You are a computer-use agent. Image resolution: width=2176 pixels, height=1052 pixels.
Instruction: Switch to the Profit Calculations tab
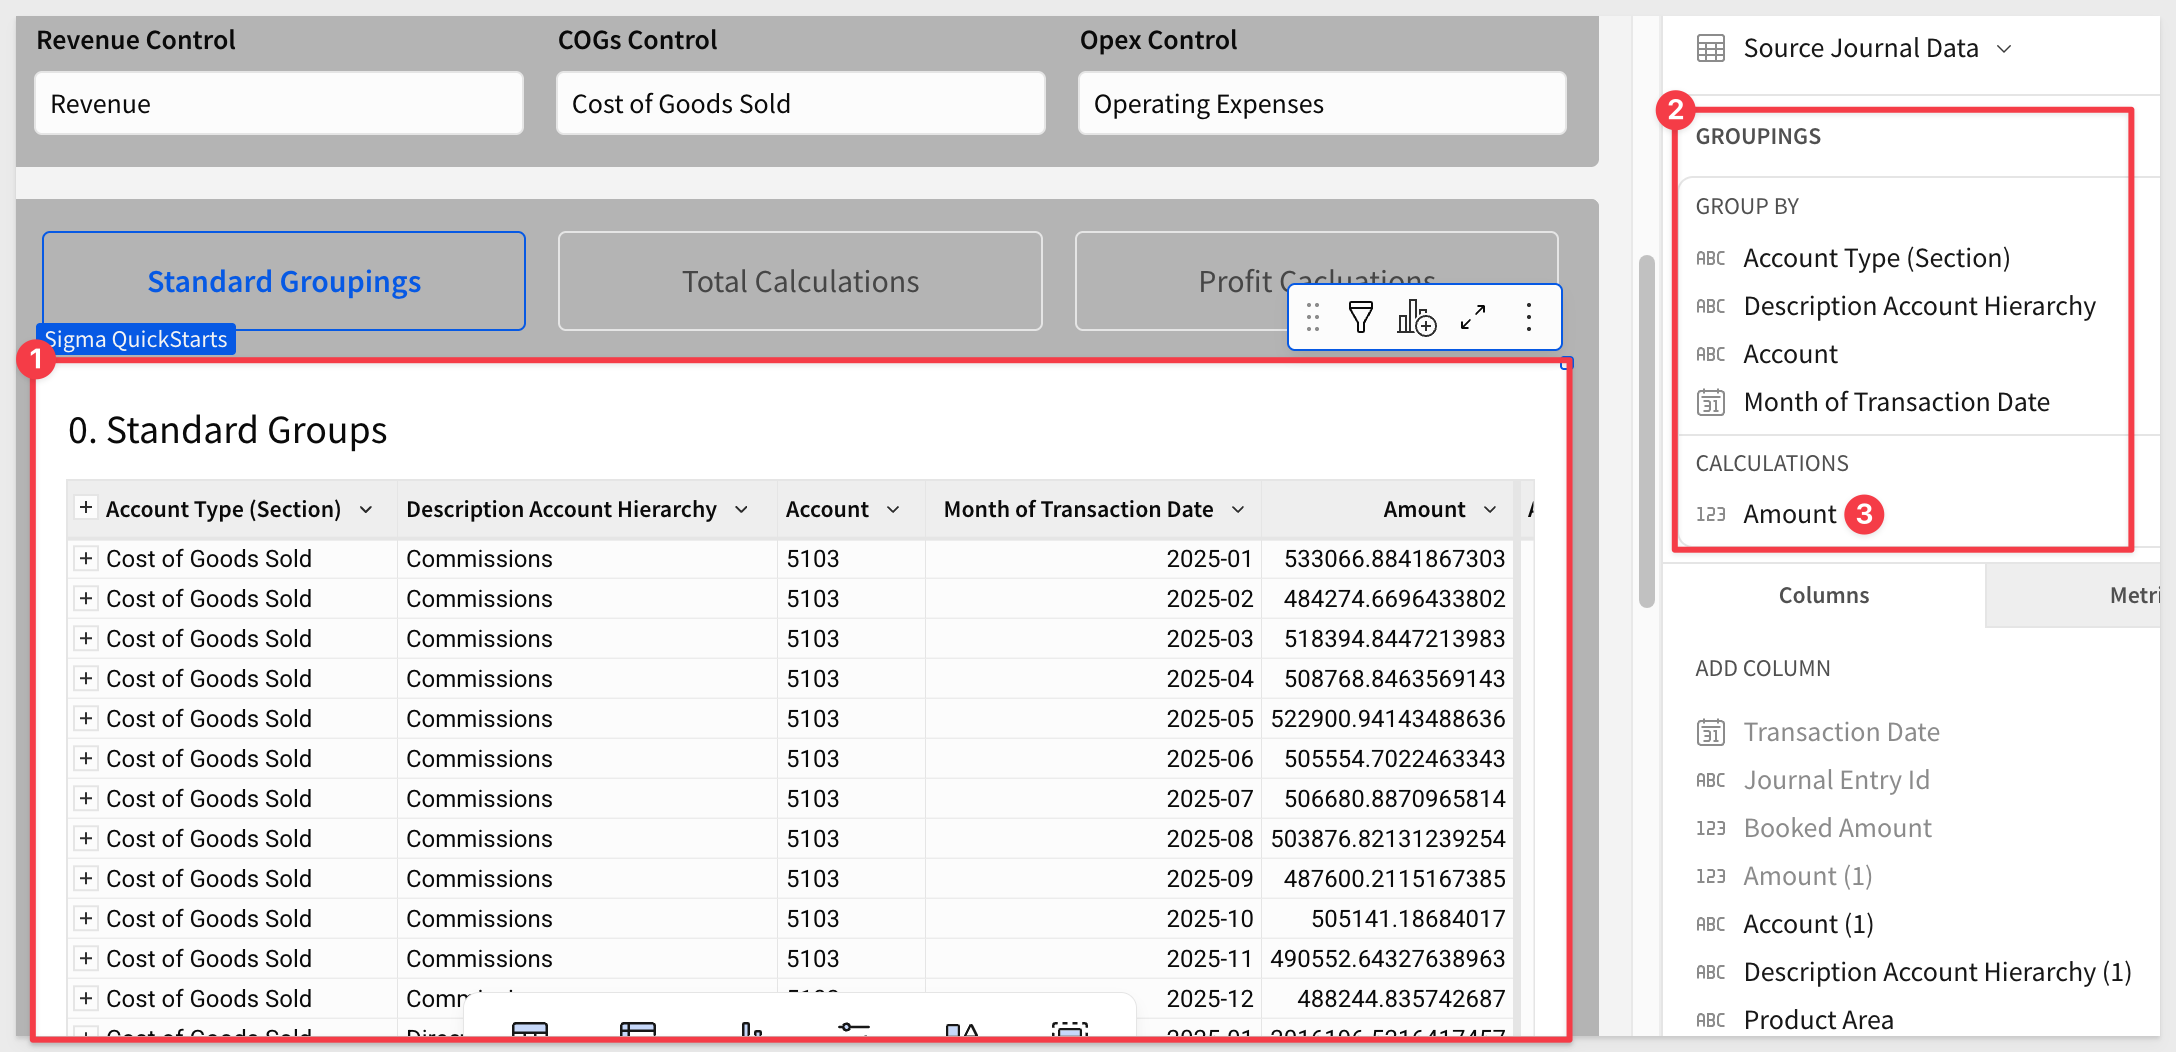tap(1316, 281)
